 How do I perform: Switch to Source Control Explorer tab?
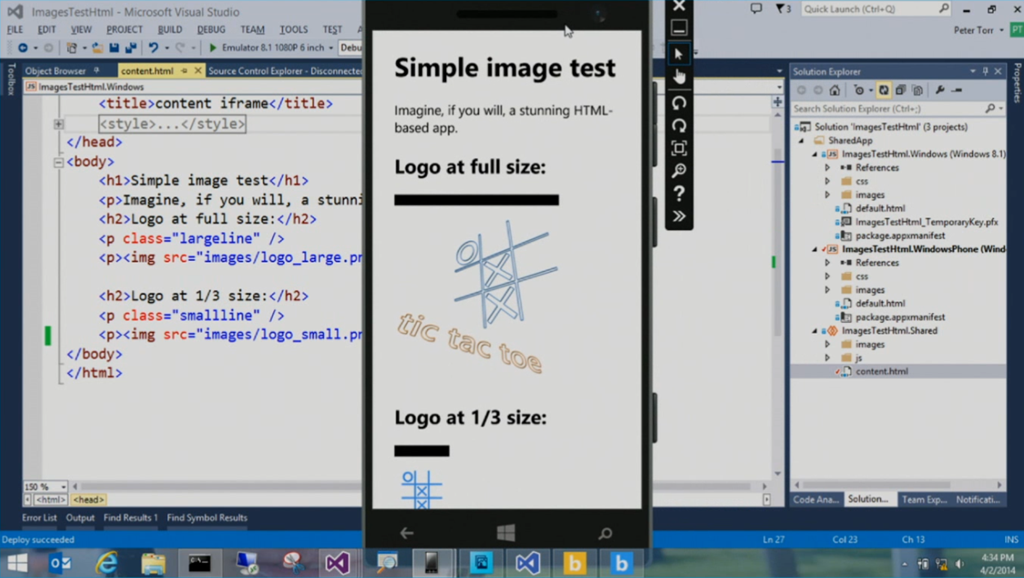(285, 71)
